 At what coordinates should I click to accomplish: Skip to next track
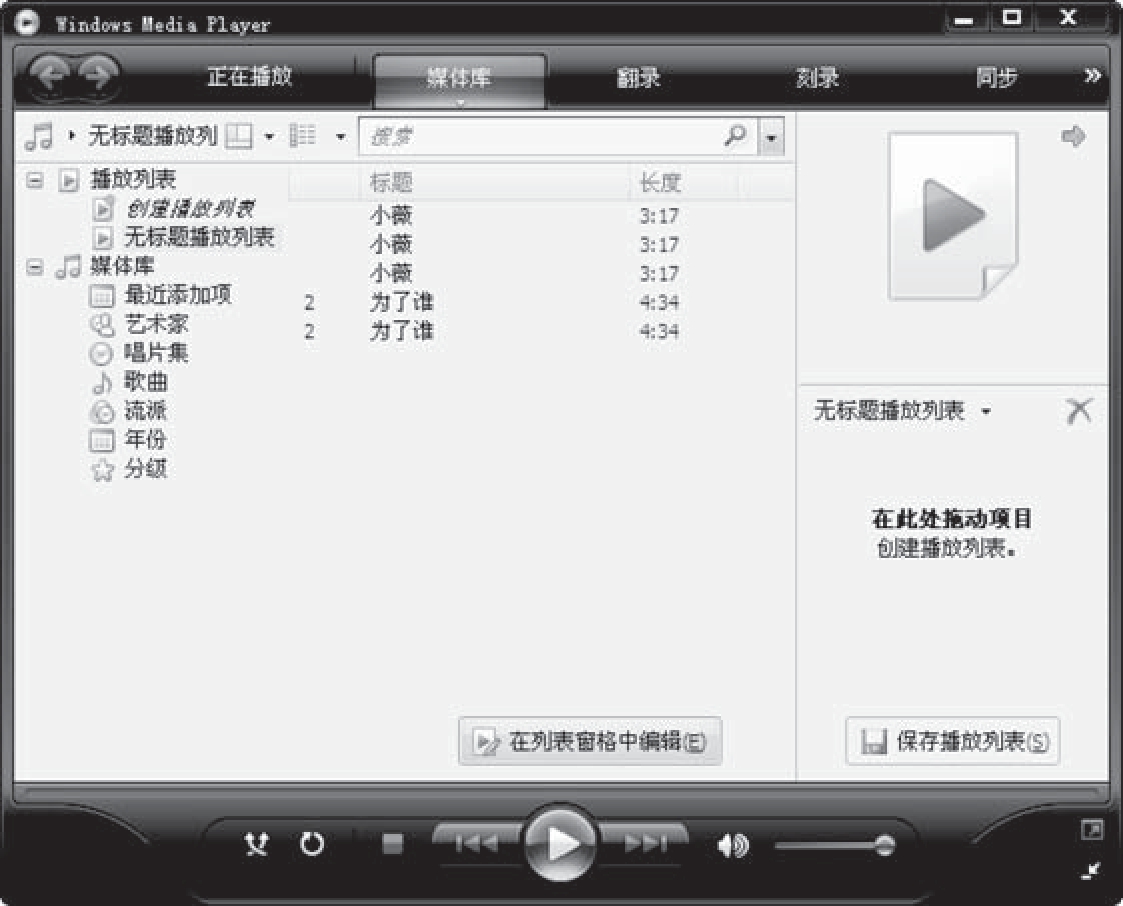click(x=645, y=843)
